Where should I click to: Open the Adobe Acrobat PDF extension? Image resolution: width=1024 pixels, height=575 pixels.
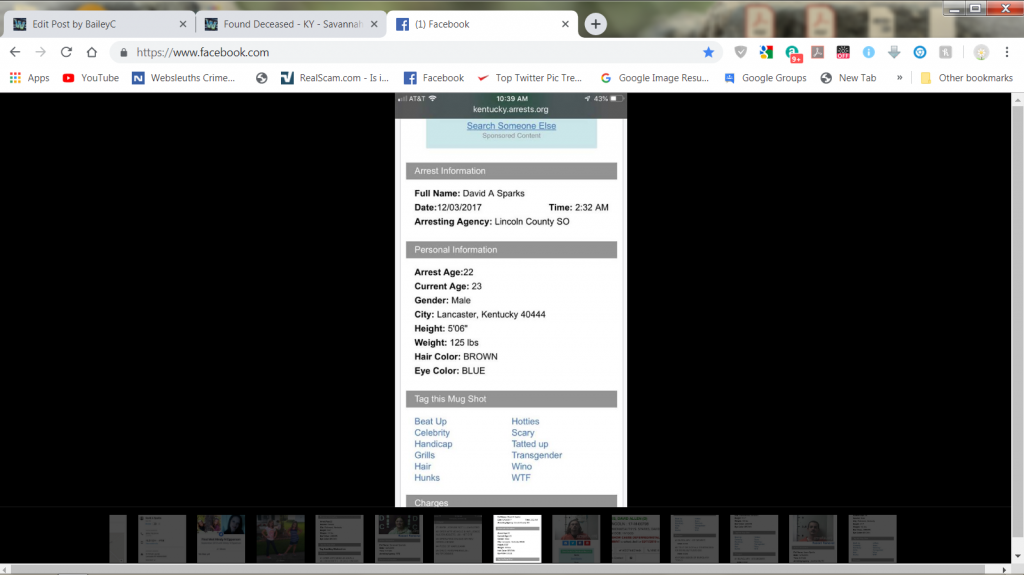click(817, 52)
